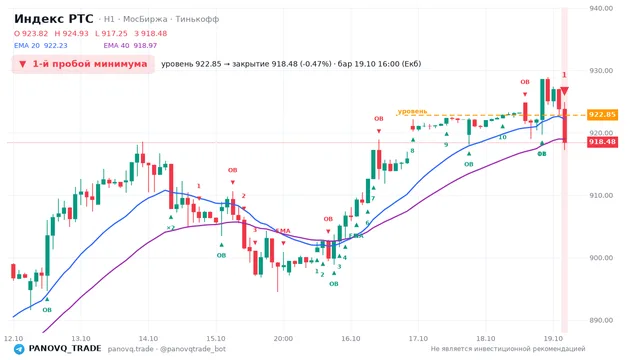The height and width of the screenshot is (360, 640).
Task: Open the @panovqtrade_bot link
Action: (193, 349)
